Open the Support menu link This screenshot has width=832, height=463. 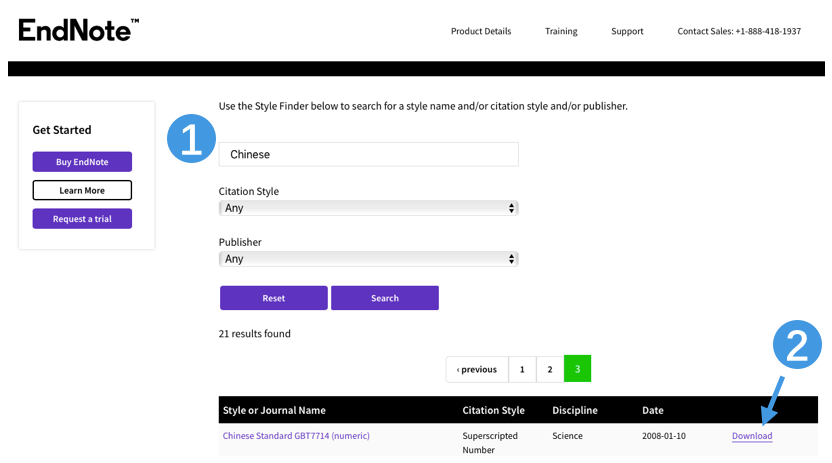[x=627, y=31]
